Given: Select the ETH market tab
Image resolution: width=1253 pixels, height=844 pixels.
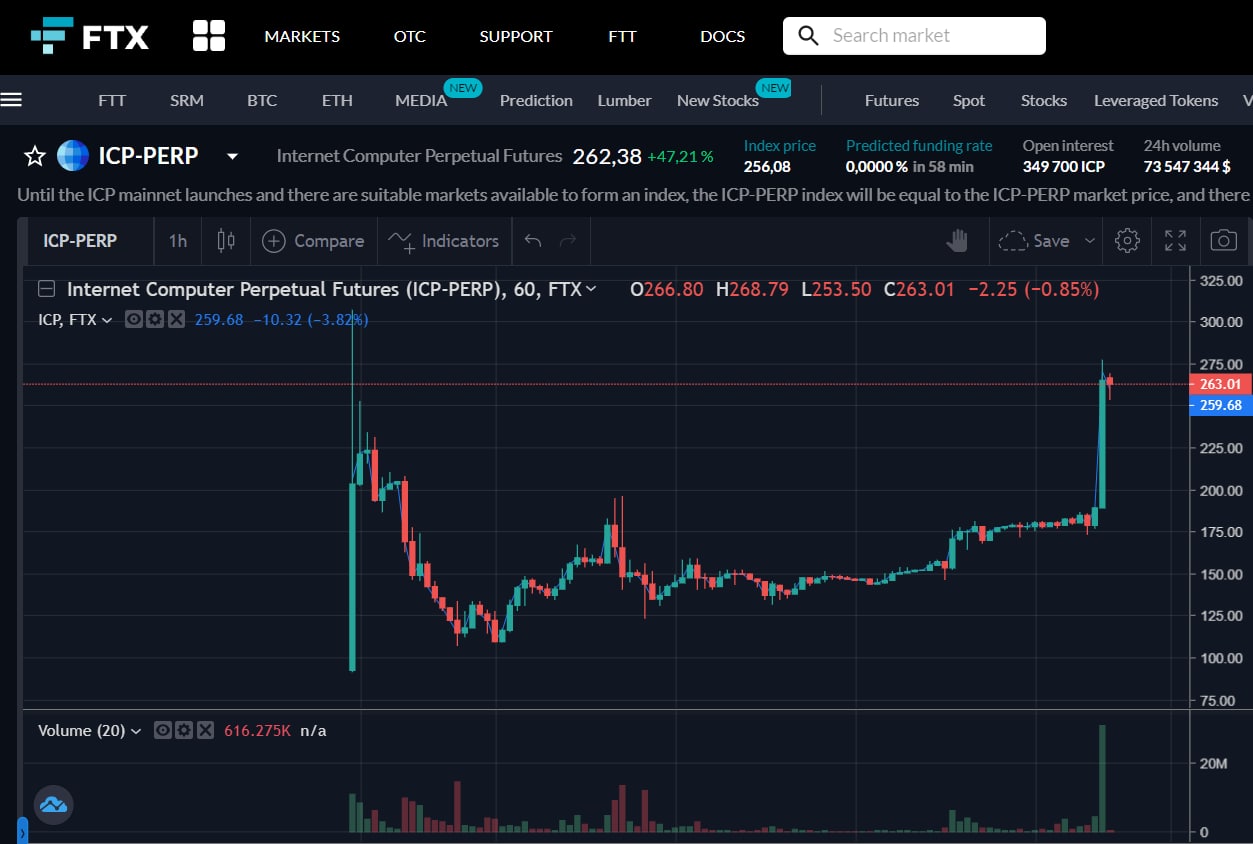Looking at the screenshot, I should click(x=337, y=100).
